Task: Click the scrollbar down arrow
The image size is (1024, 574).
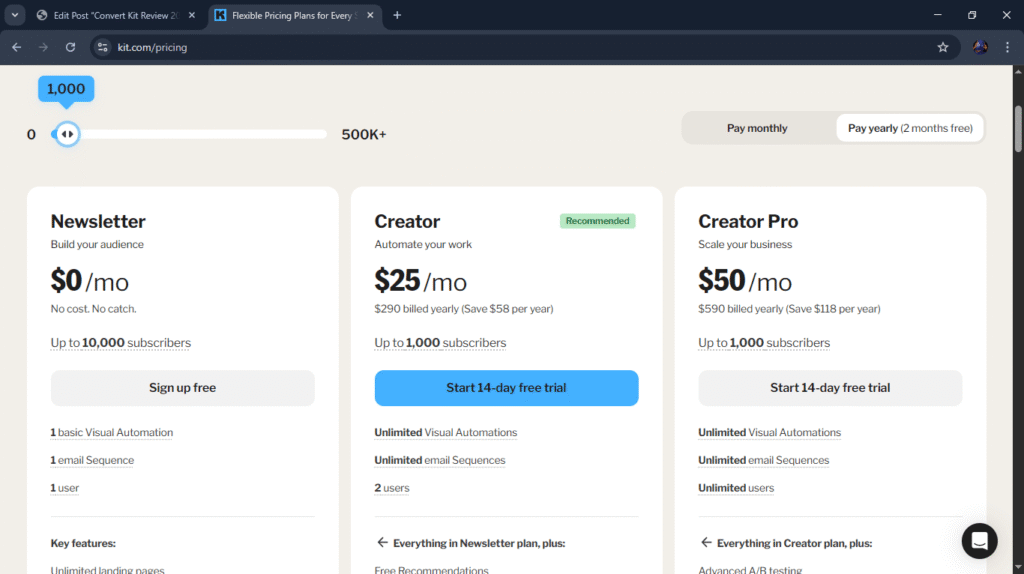Action: 1017,568
